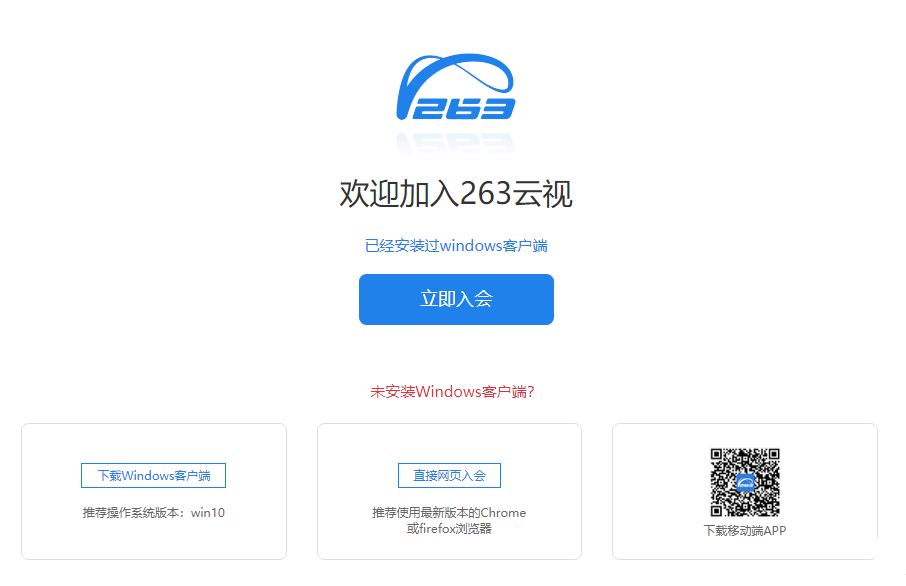Viewport: 906px width, 586px height.
Task: Download client via 下载Windows客户端 button
Action: (x=153, y=476)
